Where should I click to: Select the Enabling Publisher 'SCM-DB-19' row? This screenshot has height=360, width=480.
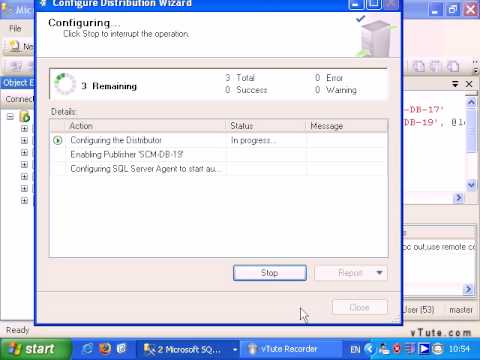pos(218,155)
